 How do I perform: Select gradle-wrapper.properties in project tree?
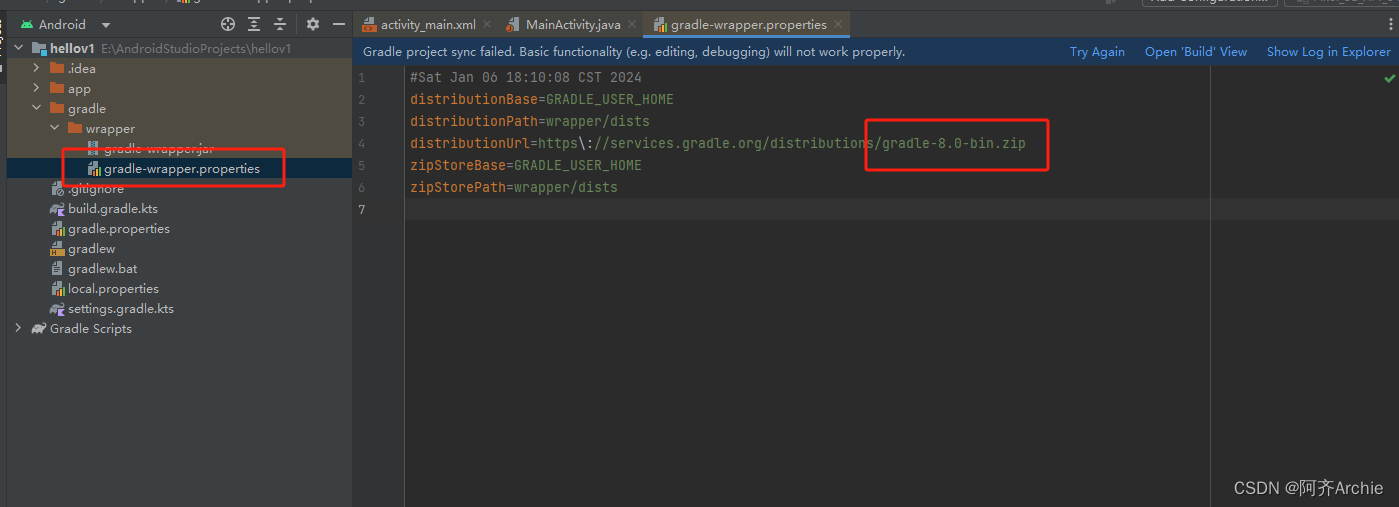(181, 168)
